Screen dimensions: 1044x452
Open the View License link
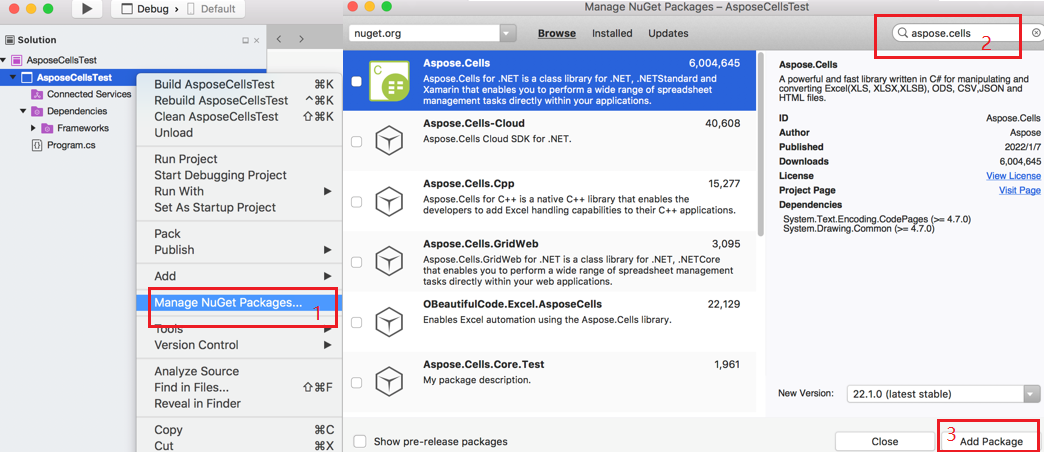click(x=1013, y=176)
